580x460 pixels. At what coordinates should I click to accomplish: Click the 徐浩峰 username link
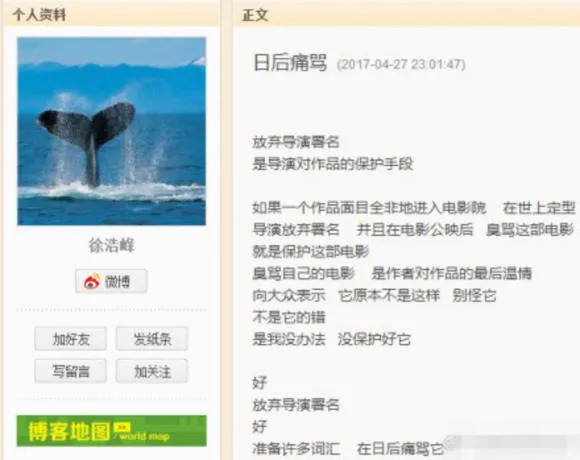111,245
